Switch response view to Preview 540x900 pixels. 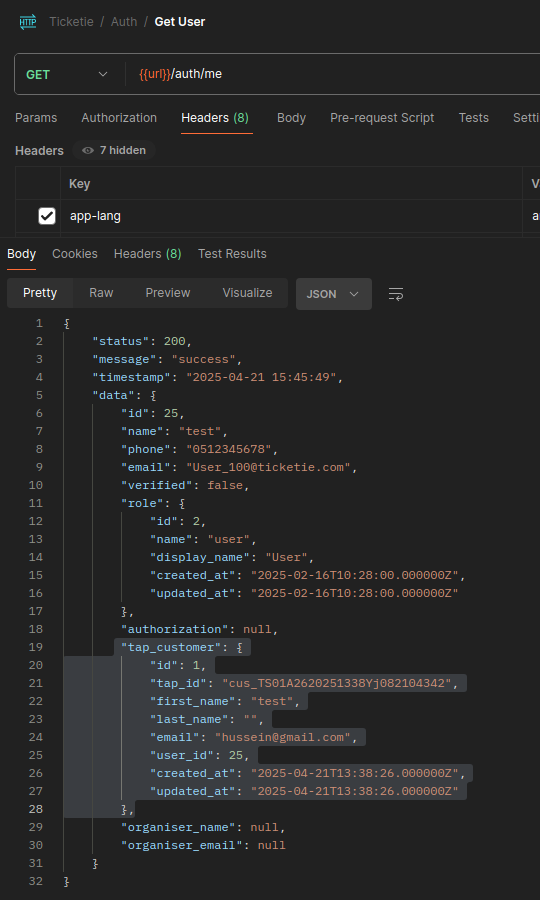[168, 293]
